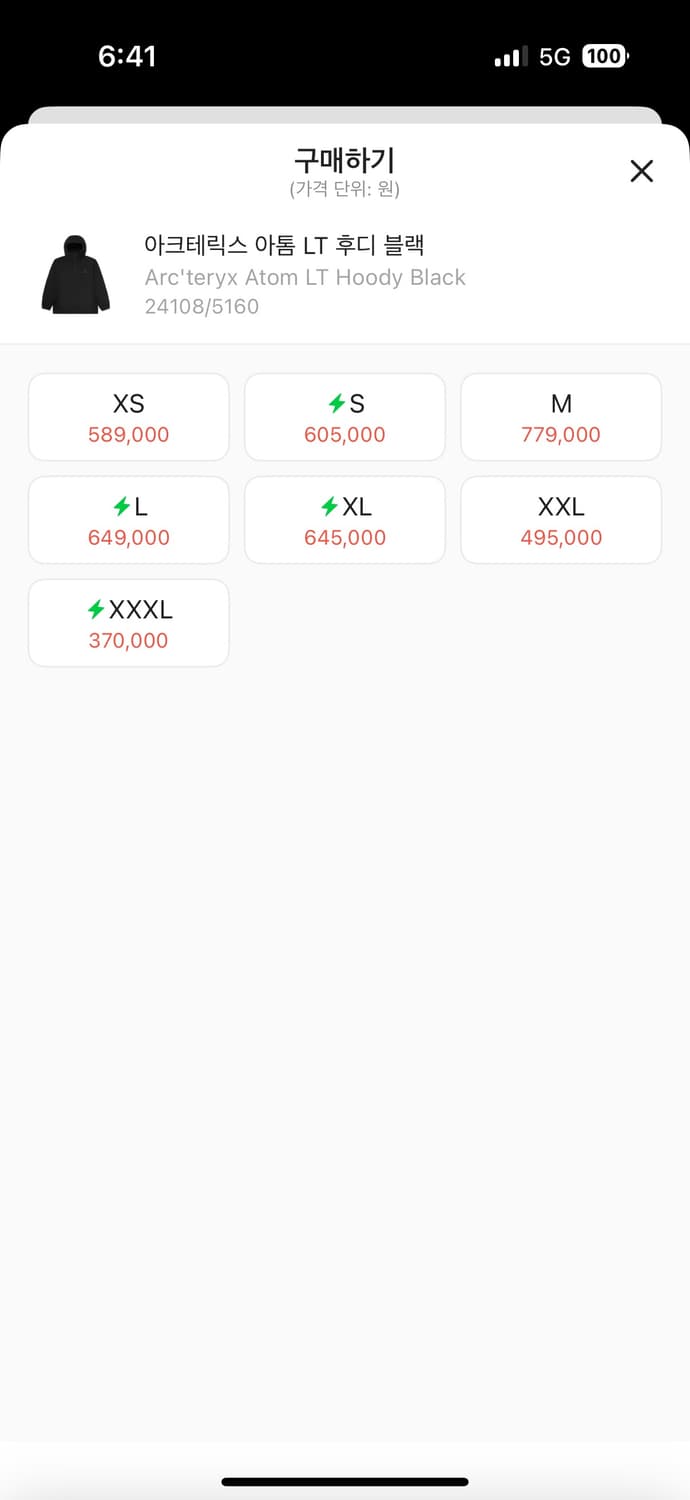Tap the model number 24108/5160
This screenshot has height=1500, width=690.
click(x=202, y=306)
